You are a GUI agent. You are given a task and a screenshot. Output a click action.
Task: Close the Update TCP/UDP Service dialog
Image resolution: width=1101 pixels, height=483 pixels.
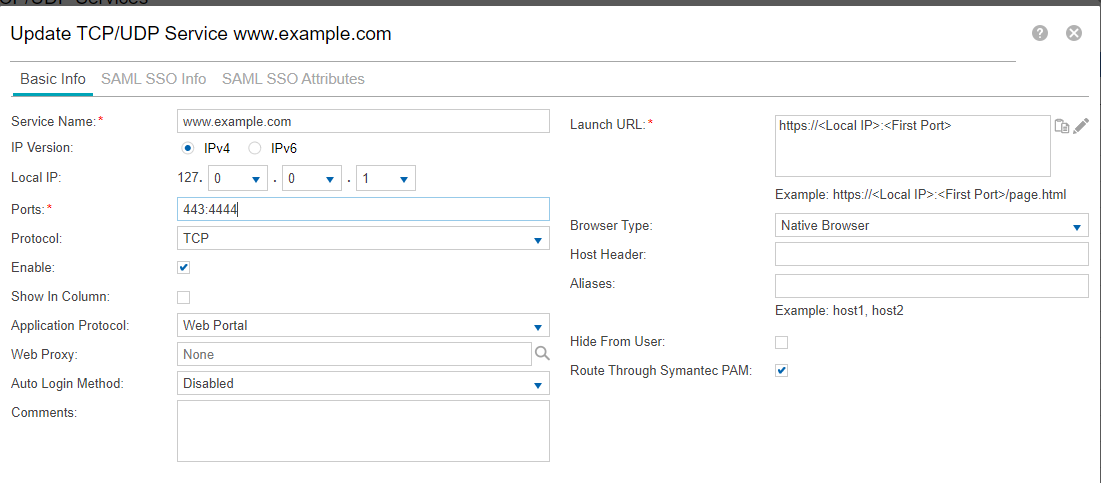[1074, 33]
